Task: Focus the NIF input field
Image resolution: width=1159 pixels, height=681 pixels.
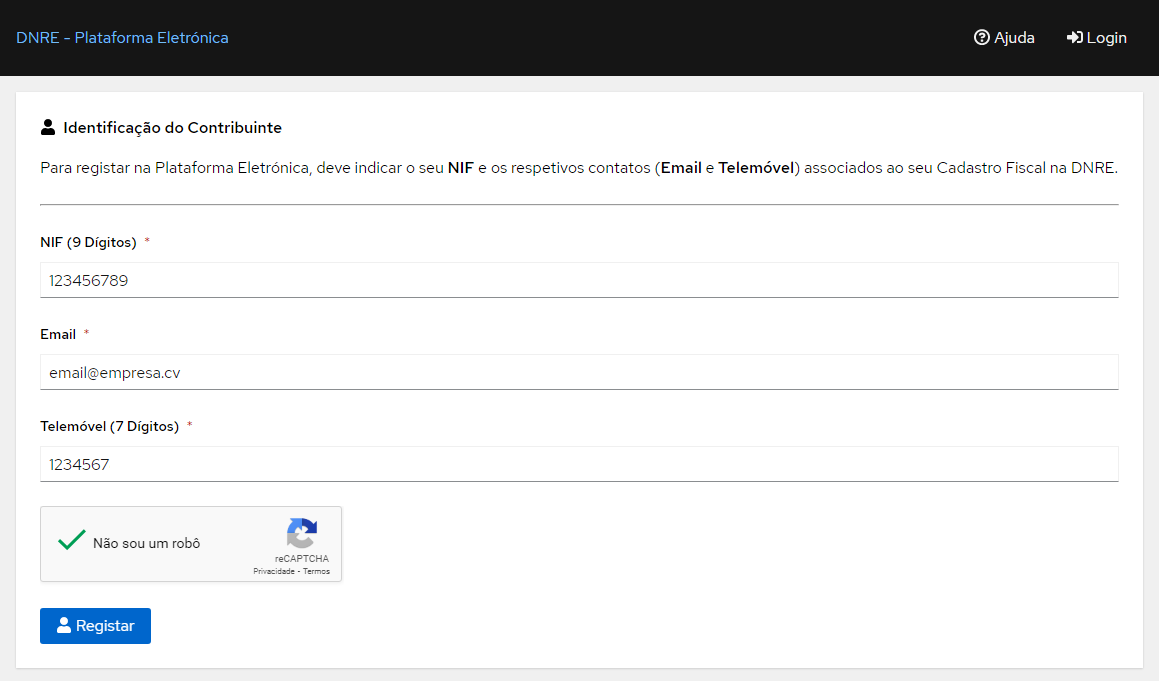Action: click(579, 281)
